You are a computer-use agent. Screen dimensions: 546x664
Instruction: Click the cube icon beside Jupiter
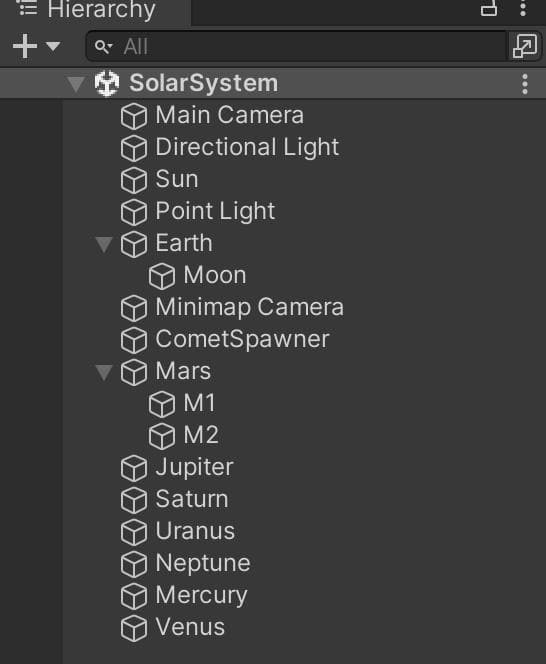point(134,468)
